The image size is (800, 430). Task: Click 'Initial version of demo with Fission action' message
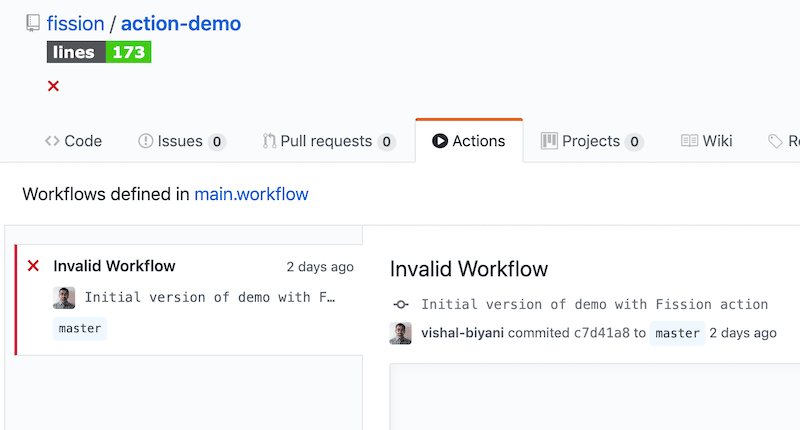pyautogui.click(x=594, y=305)
